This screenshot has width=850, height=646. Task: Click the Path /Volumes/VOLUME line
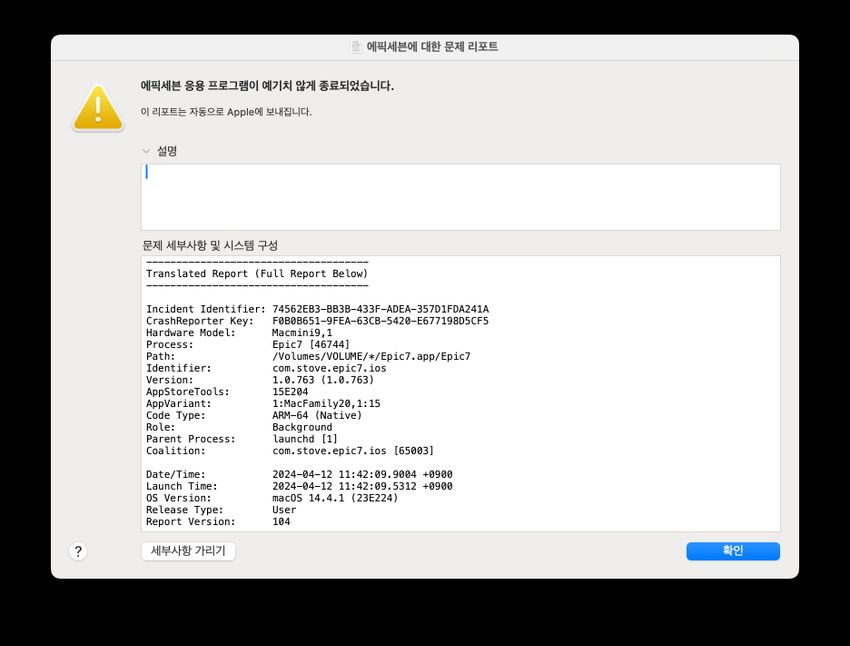(x=308, y=357)
